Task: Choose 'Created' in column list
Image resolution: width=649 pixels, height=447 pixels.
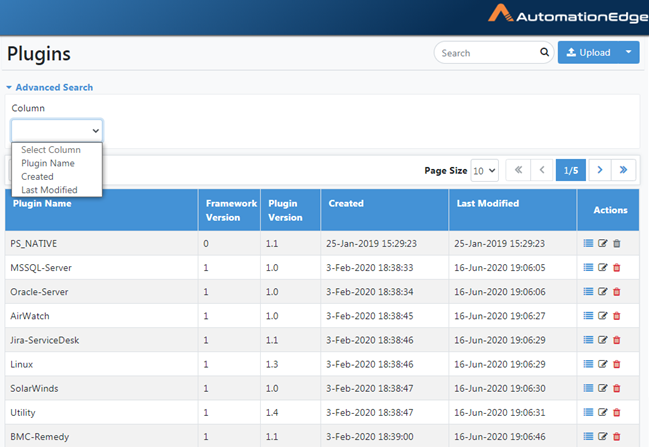Action: point(37,176)
